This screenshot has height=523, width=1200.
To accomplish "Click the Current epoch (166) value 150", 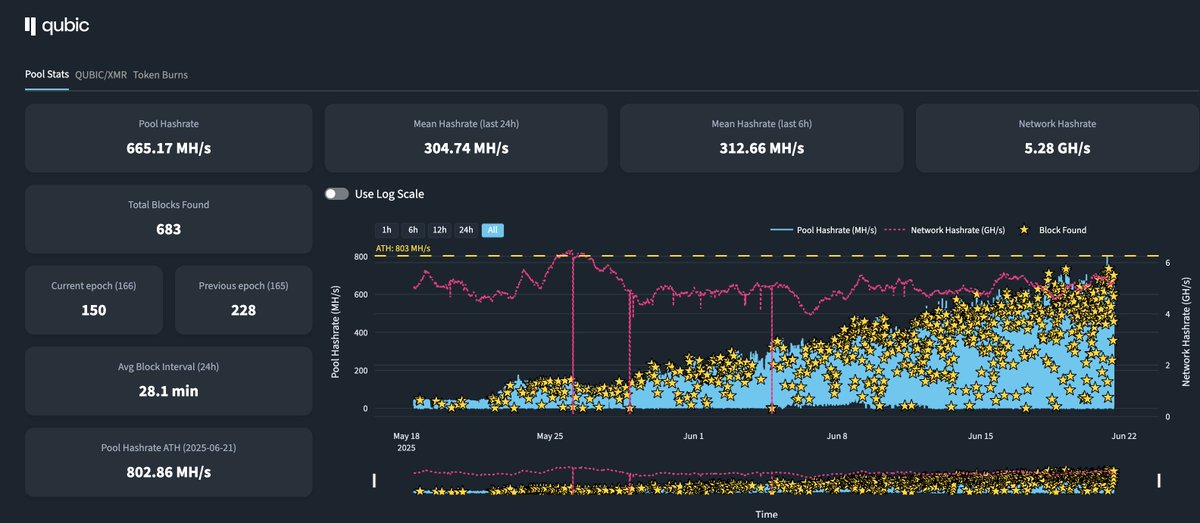I will pyautogui.click(x=94, y=310).
